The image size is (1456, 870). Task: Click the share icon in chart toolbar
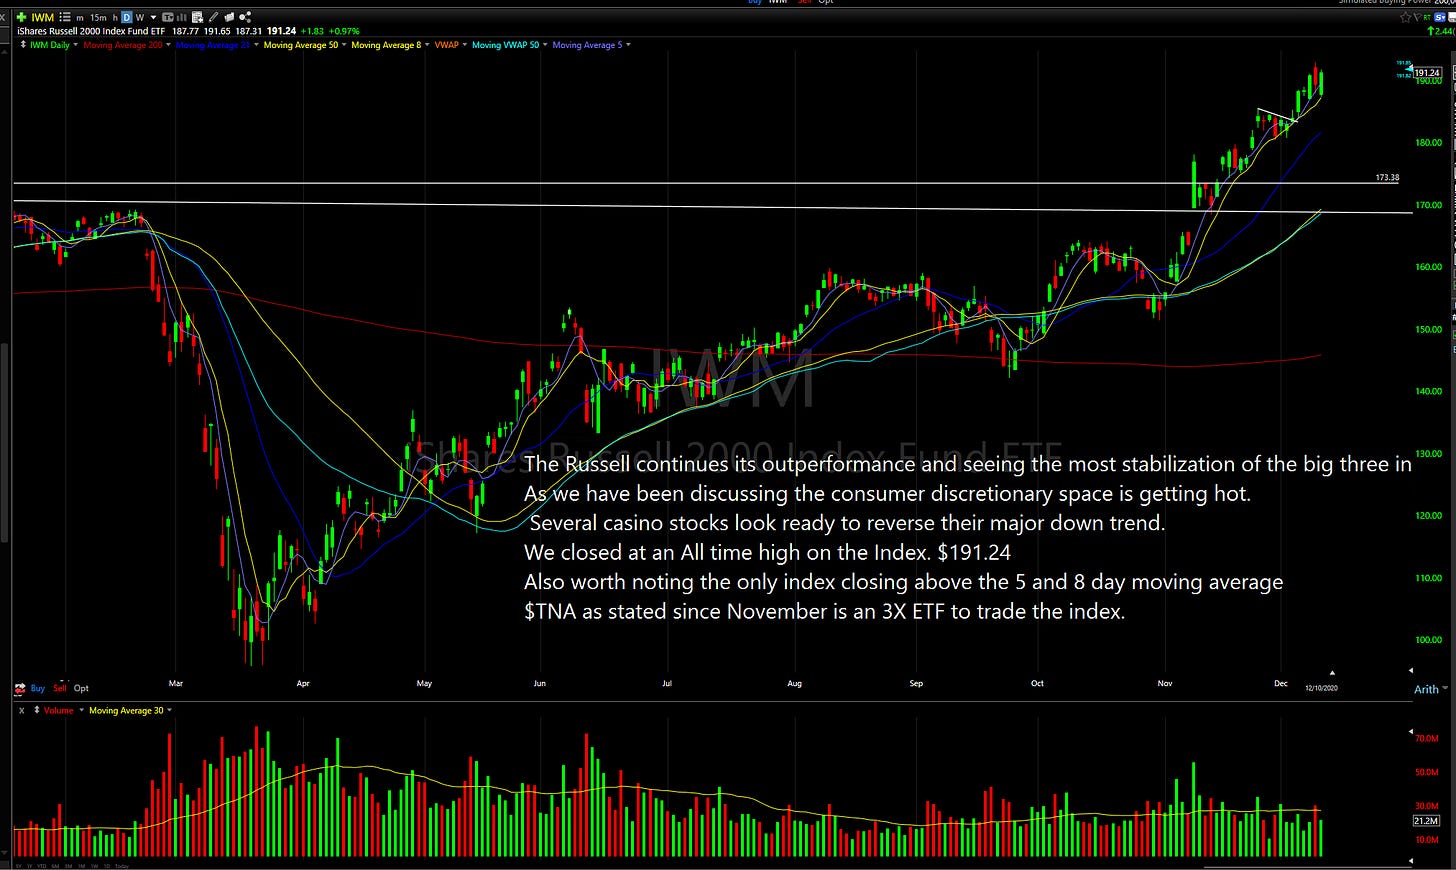(x=245, y=17)
